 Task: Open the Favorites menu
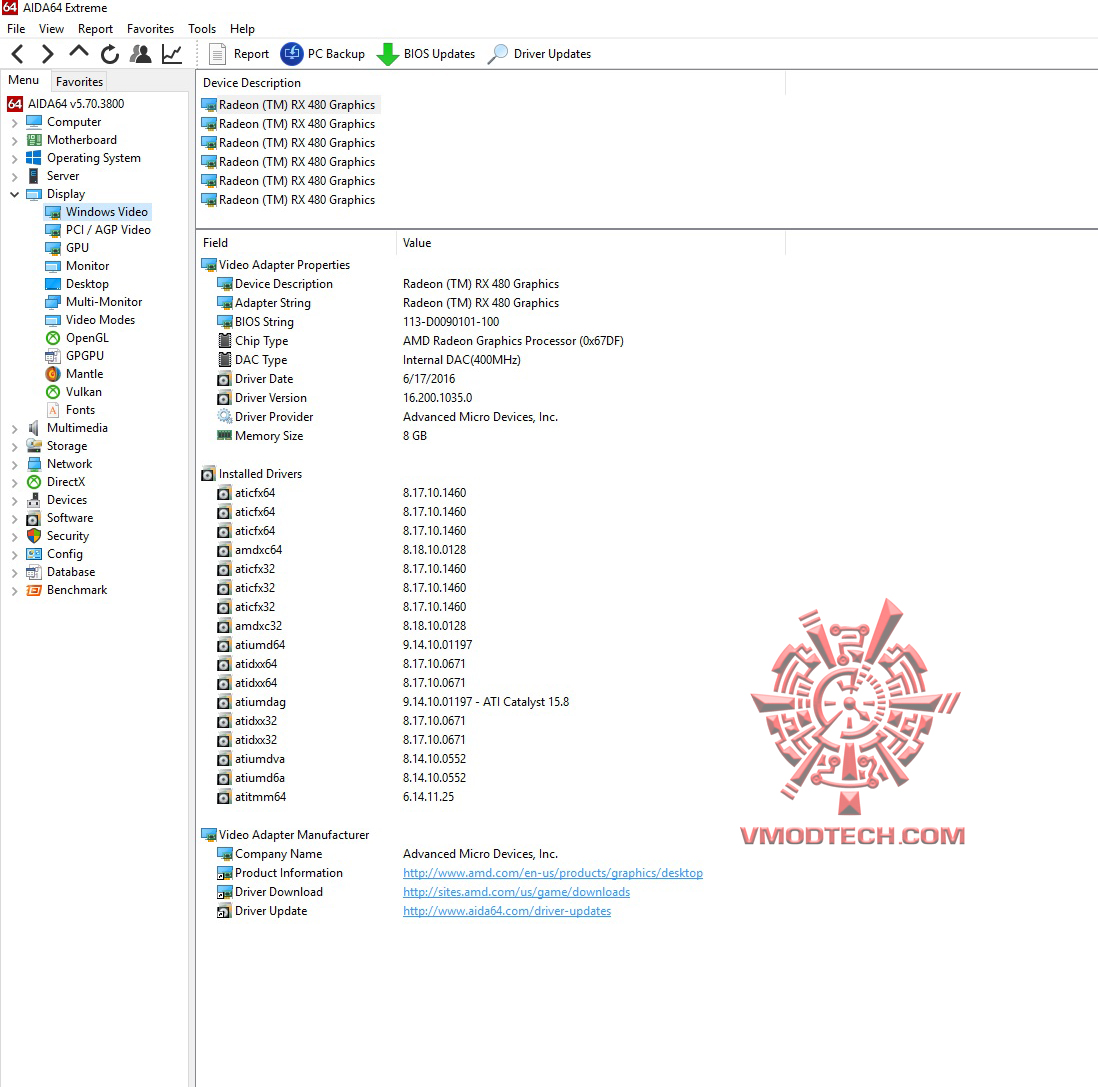[x=151, y=29]
